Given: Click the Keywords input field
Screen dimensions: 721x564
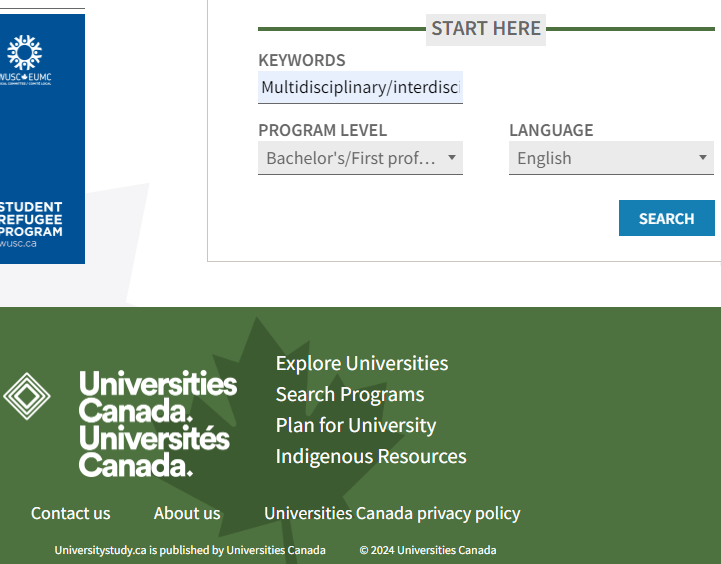Looking at the screenshot, I should 360,87.
